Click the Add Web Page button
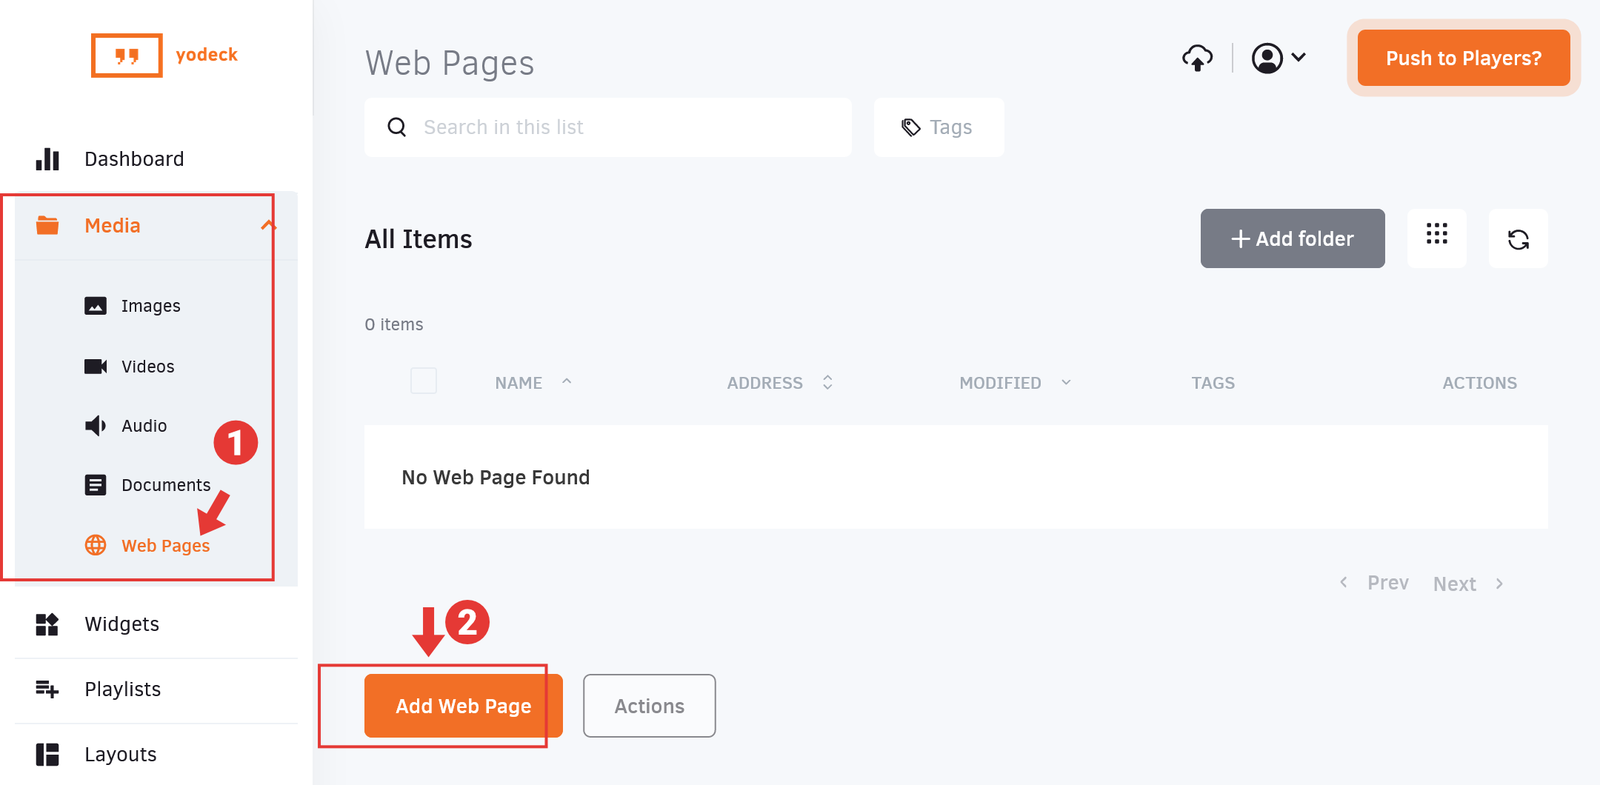The height and width of the screenshot is (785, 1600). tap(463, 706)
